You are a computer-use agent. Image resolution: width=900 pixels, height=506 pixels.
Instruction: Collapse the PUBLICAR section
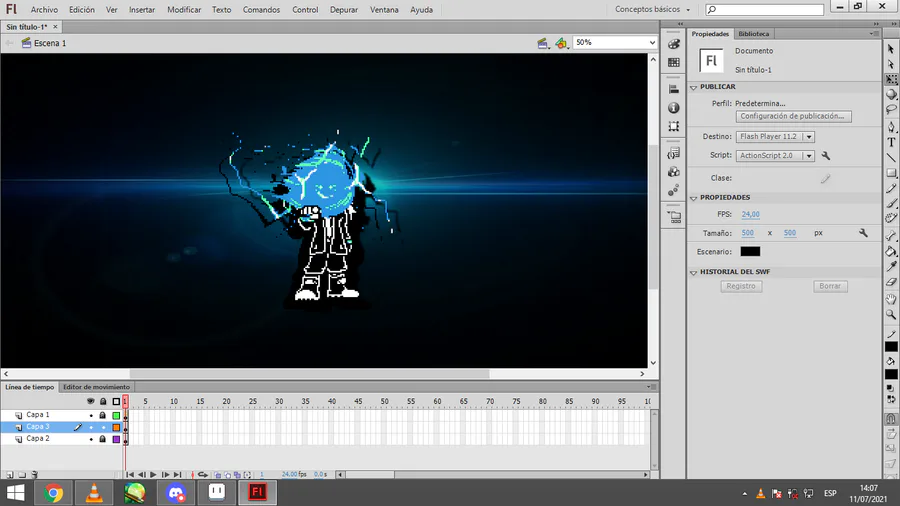[x=693, y=87]
